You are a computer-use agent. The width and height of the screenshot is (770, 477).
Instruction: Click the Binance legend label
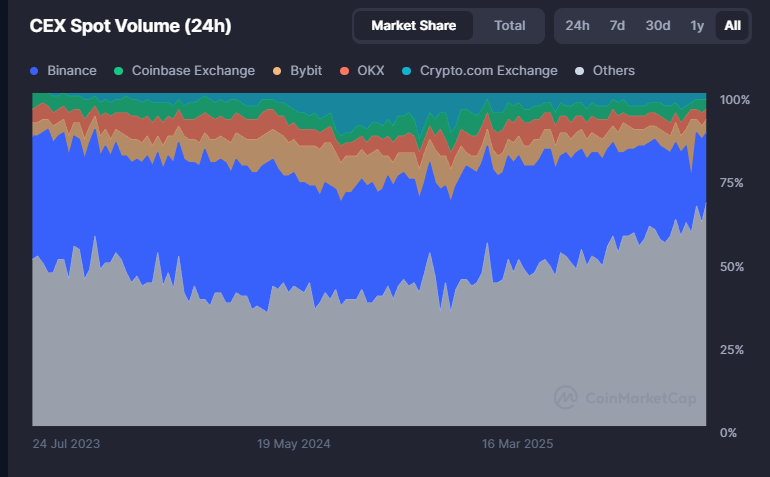point(72,71)
